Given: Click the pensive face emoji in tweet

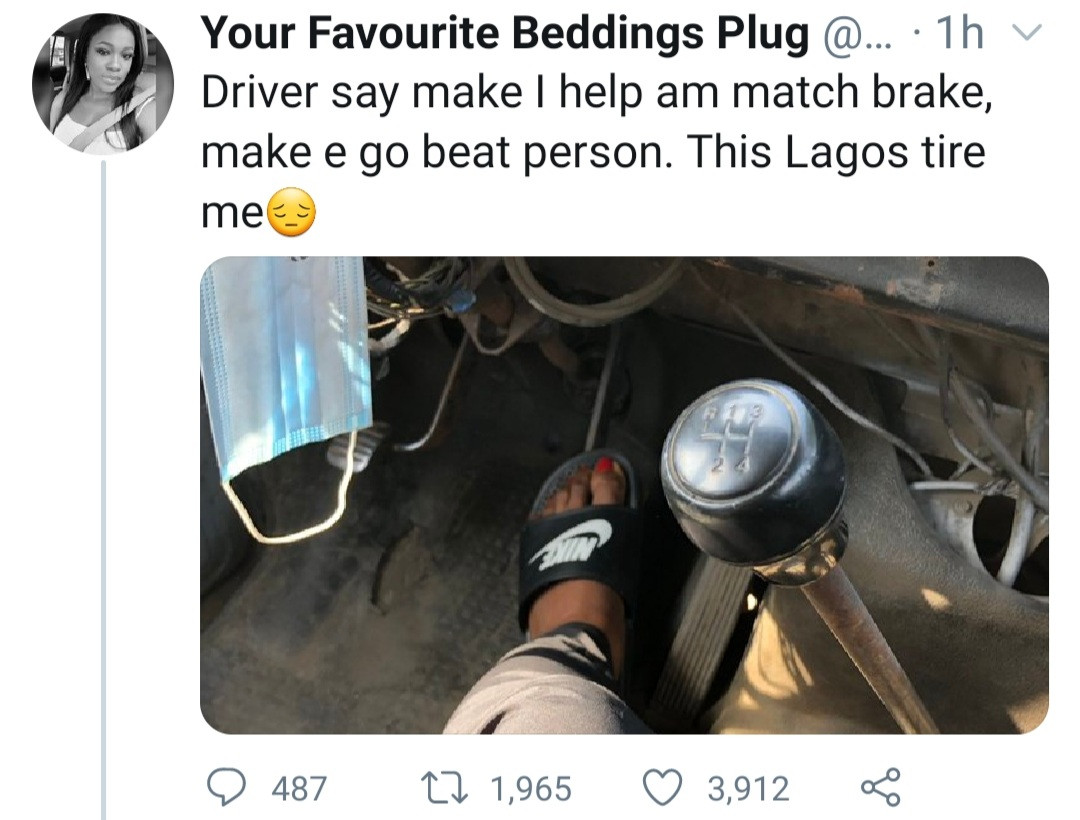Looking at the screenshot, I should [x=291, y=213].
